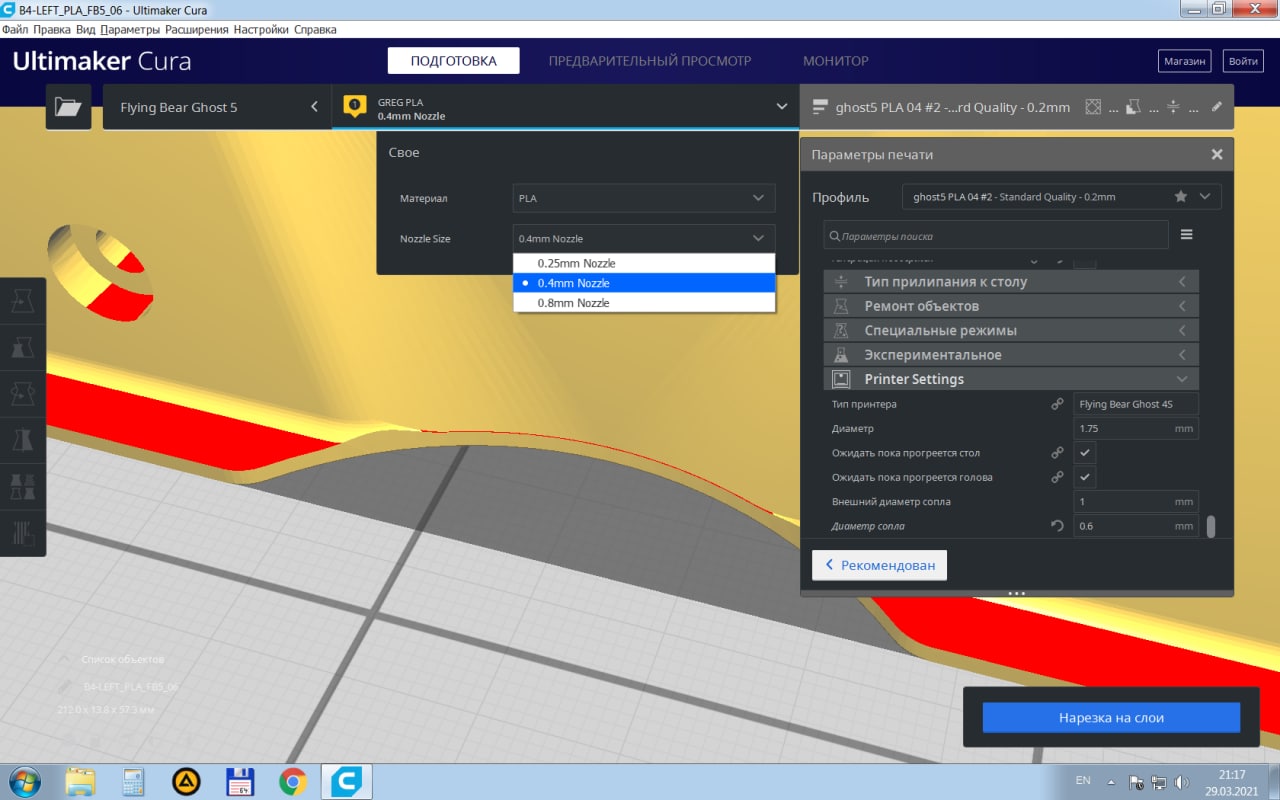Click the Параметры поиска search field
1280x800 pixels.
996,236
